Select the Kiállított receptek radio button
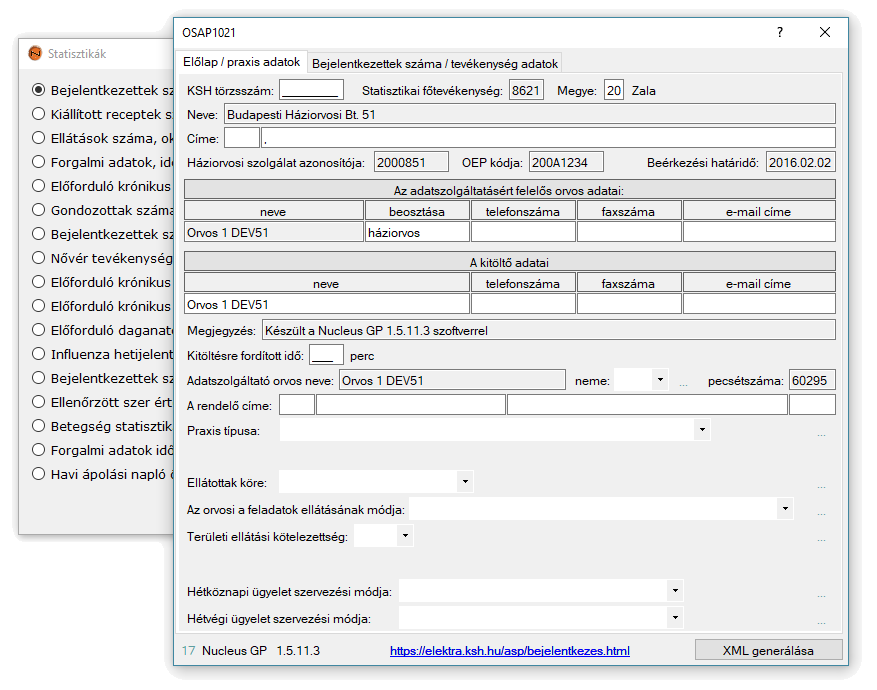This screenshot has height=690, width=877. tap(38, 114)
